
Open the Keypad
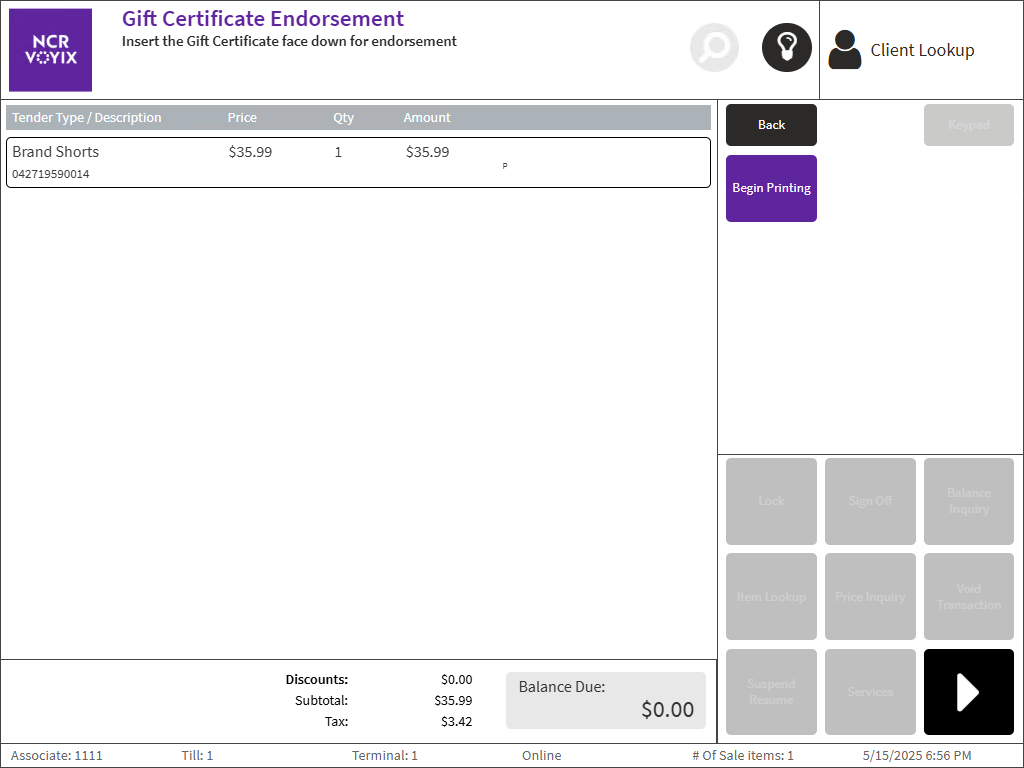click(968, 125)
